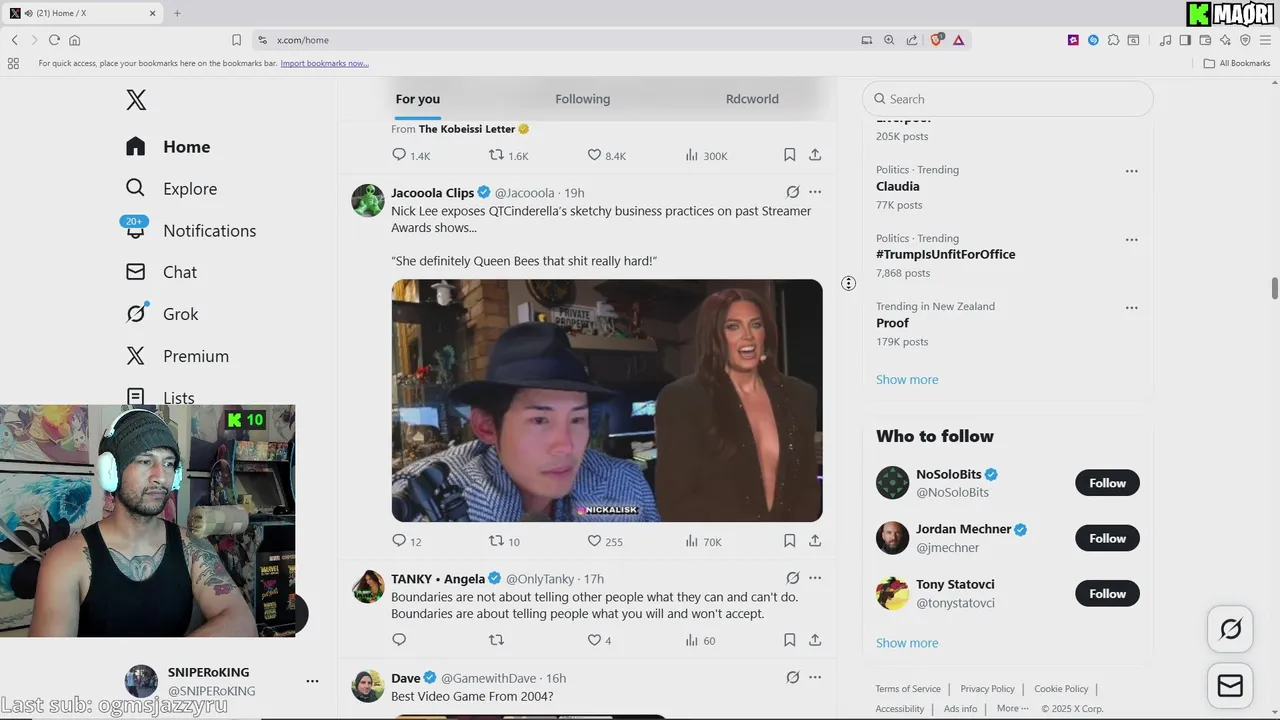
Task: Like the post with 8.4K likes
Action: tap(606, 155)
